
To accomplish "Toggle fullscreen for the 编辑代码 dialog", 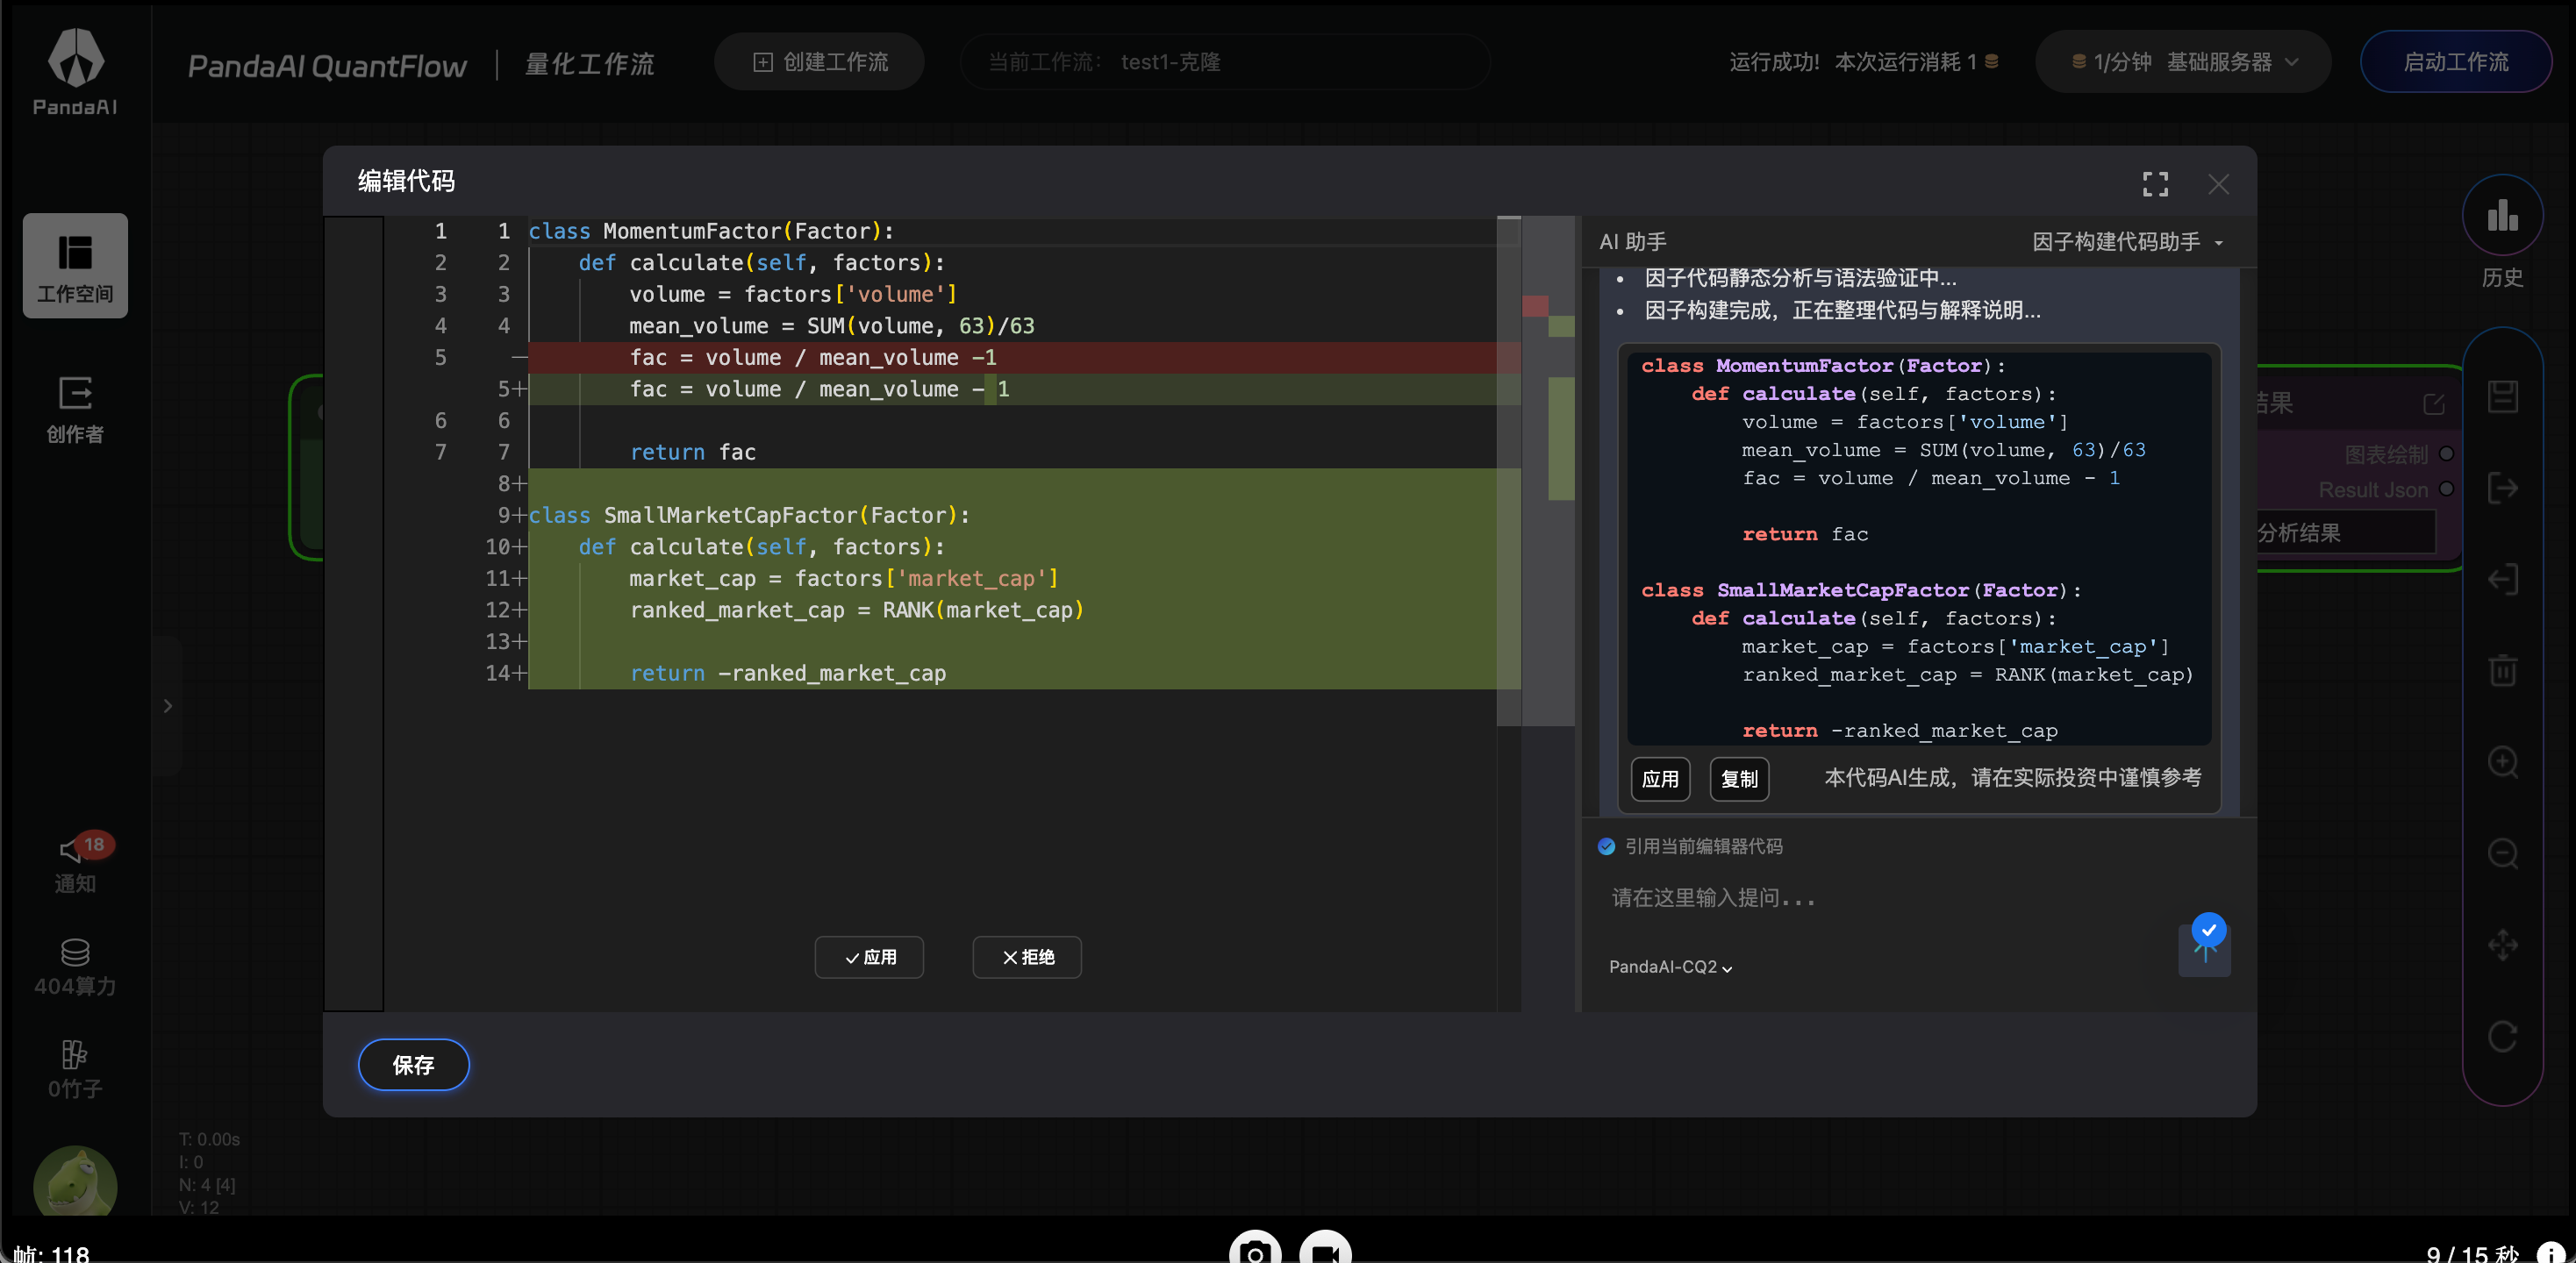I will pyautogui.click(x=2155, y=184).
